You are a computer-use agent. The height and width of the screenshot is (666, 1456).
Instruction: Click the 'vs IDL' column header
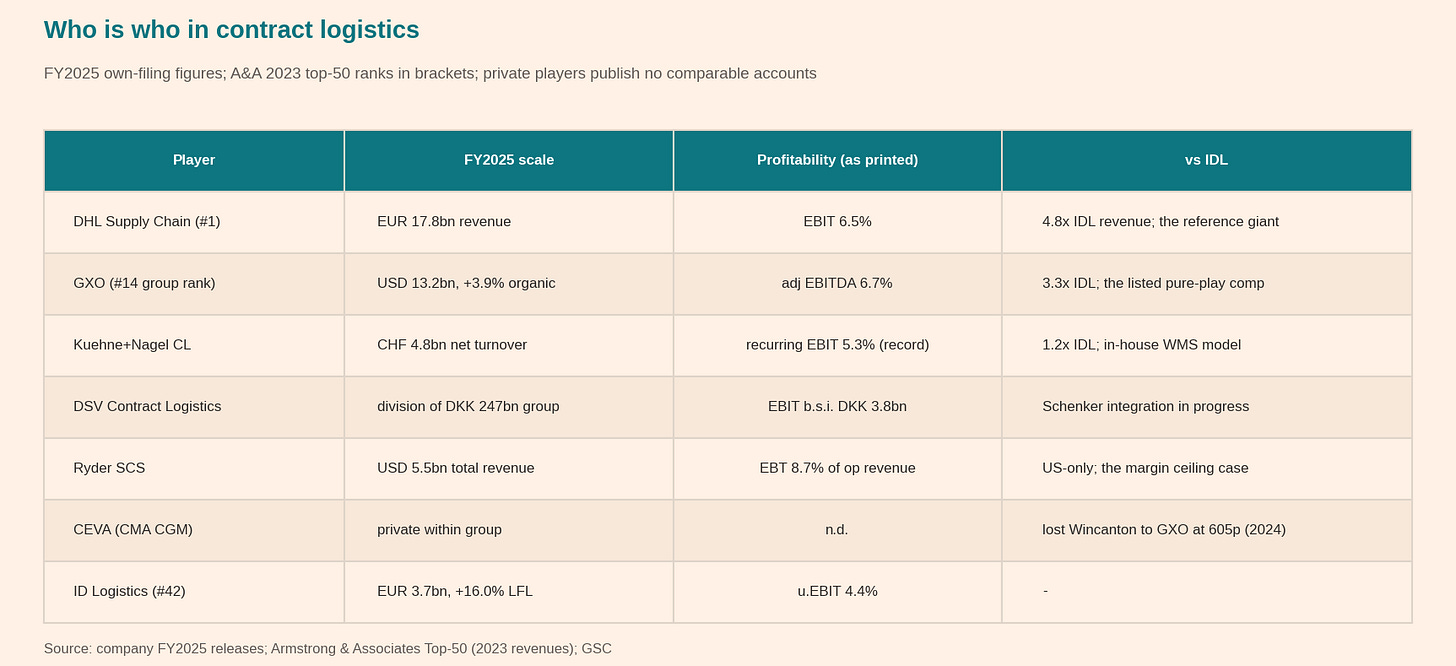pos(1207,160)
